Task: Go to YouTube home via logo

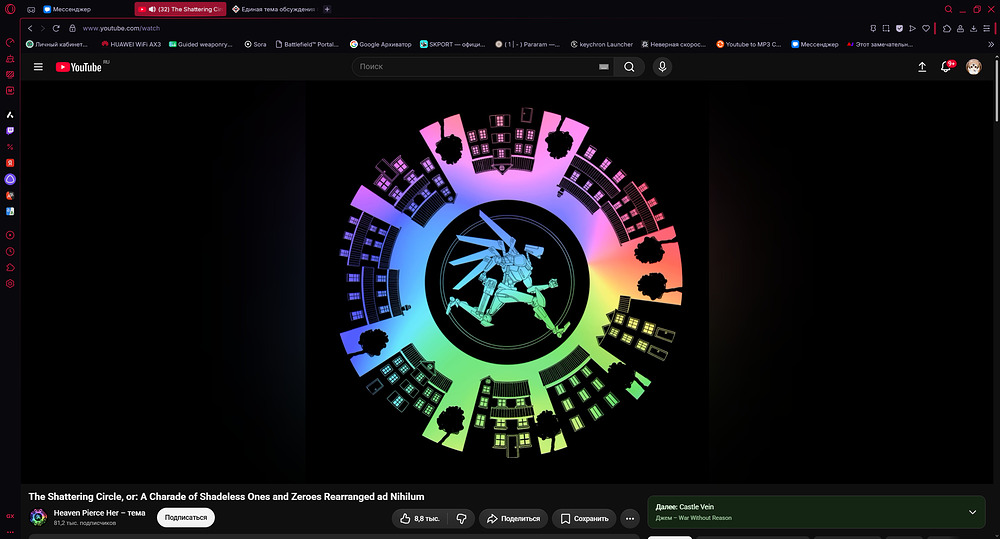Action: coord(78,67)
